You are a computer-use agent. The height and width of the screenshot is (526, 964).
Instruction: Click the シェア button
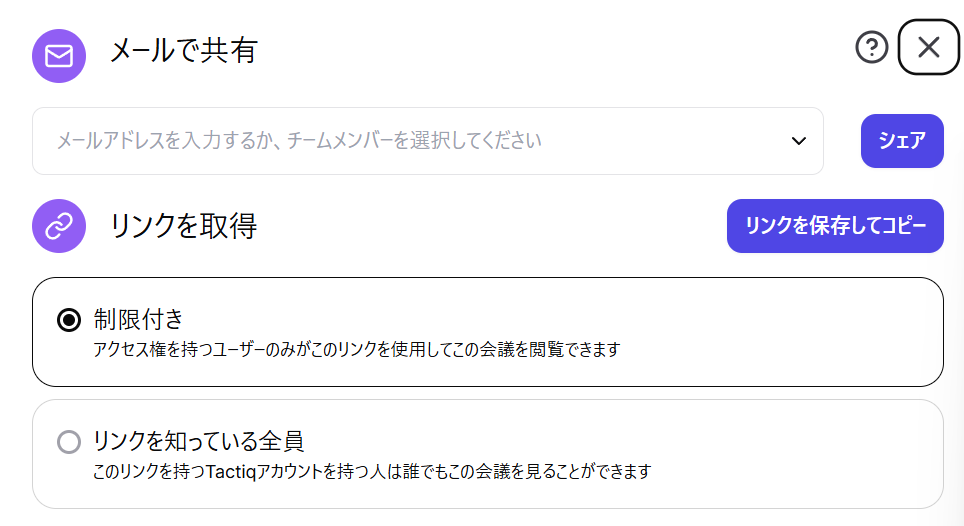coord(902,141)
